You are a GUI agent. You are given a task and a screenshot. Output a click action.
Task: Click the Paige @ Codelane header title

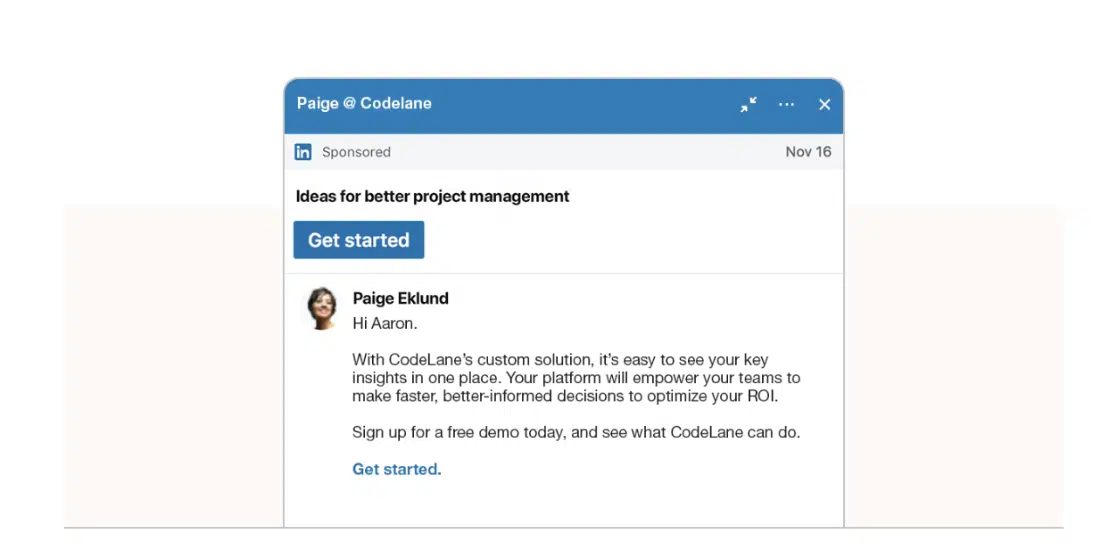(364, 104)
